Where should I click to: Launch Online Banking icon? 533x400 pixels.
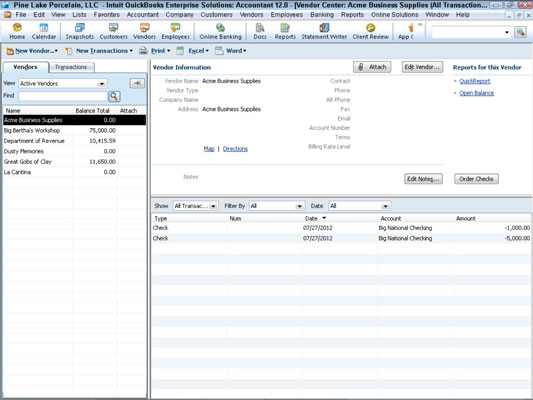coord(220,31)
